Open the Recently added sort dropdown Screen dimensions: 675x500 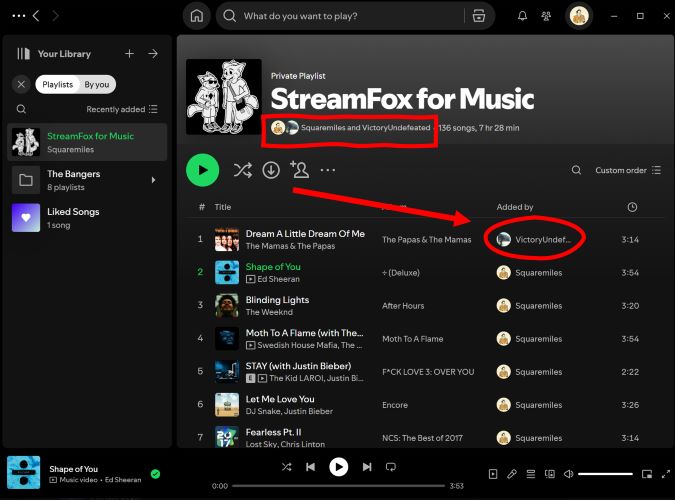[x=122, y=109]
